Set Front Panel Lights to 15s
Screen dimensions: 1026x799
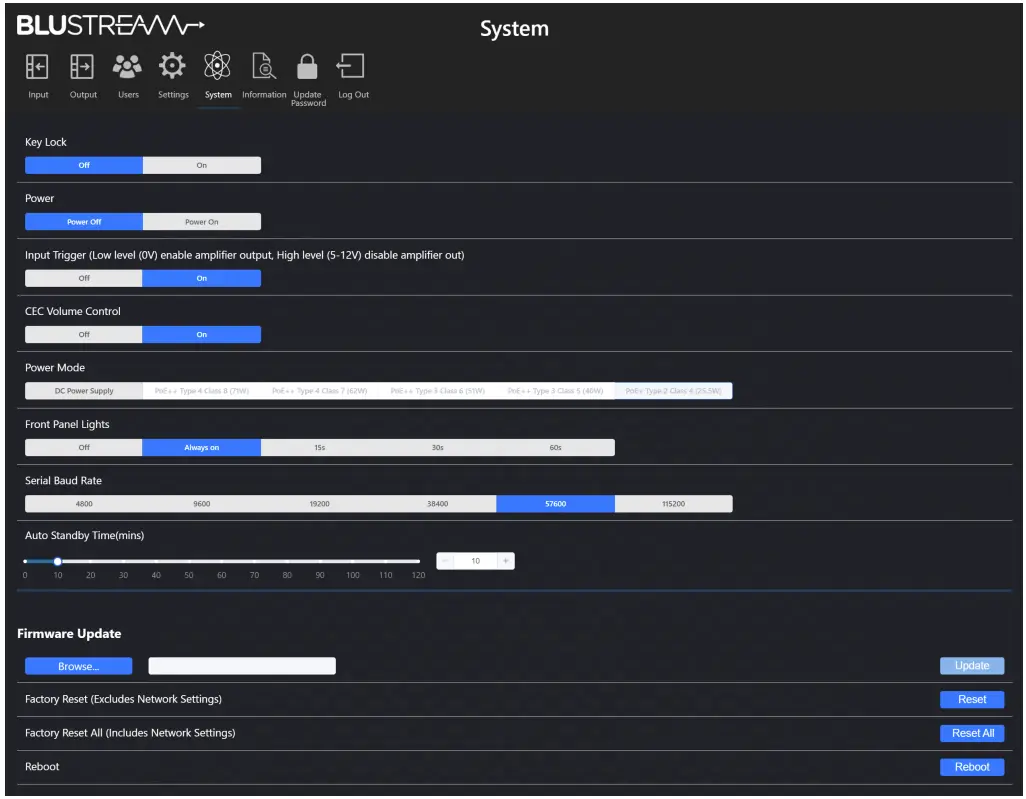(x=319, y=448)
